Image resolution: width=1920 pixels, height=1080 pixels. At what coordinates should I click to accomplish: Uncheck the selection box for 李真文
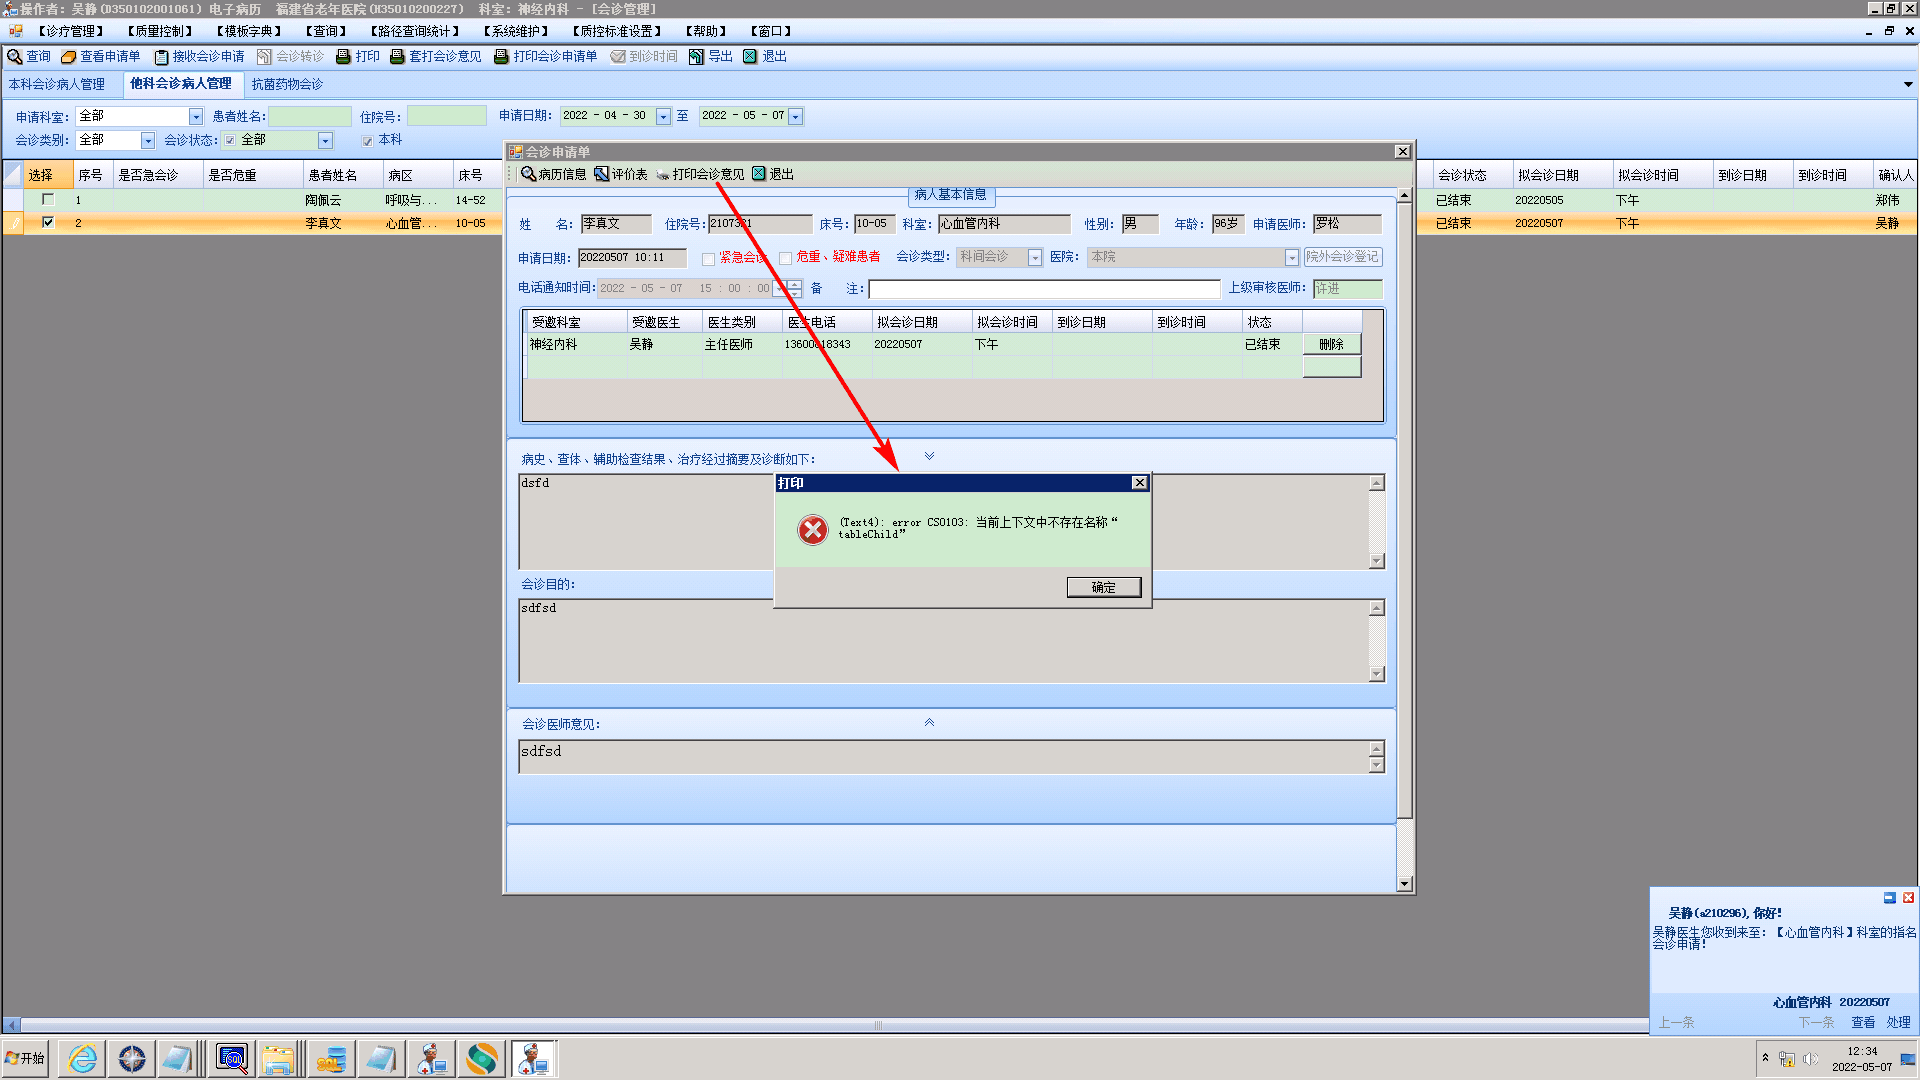47,222
